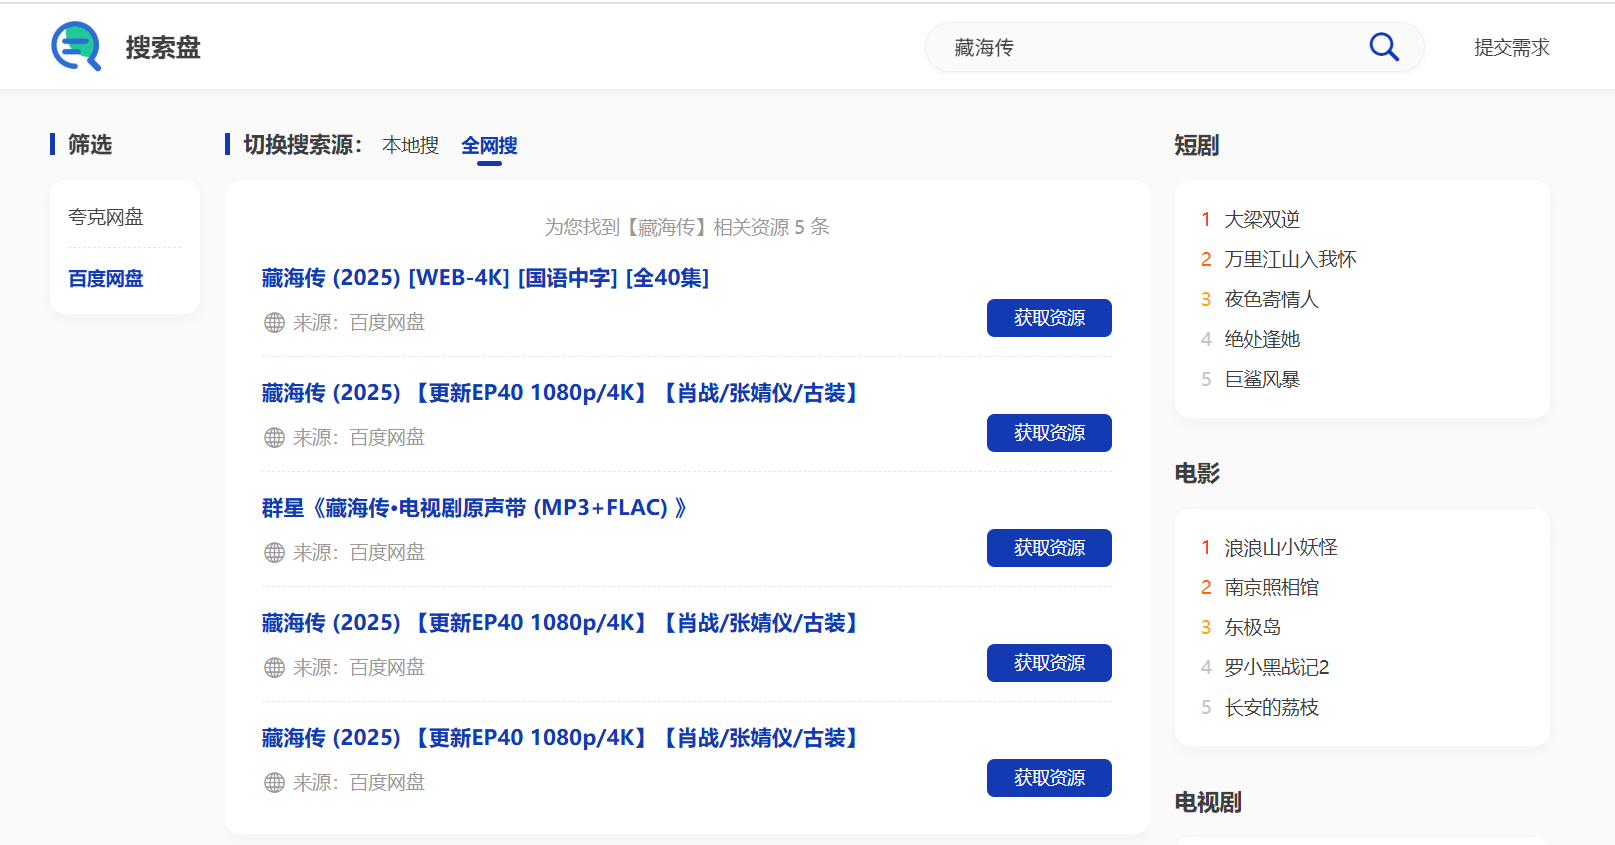The width and height of the screenshot is (1615, 845).
Task: Click the 搜索盘 logo icon
Action: click(76, 46)
